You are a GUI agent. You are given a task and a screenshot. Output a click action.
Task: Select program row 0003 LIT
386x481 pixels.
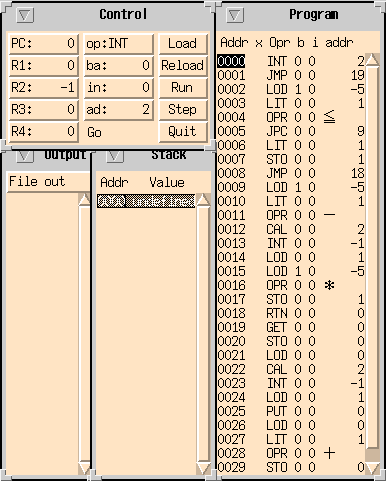click(291, 103)
